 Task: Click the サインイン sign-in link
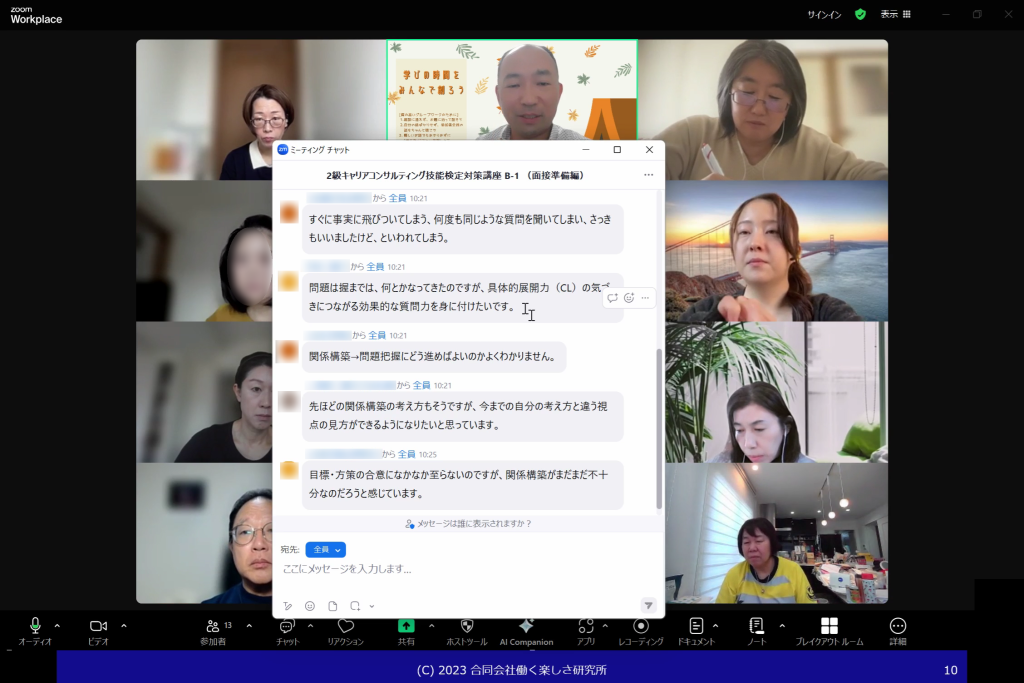pos(824,15)
